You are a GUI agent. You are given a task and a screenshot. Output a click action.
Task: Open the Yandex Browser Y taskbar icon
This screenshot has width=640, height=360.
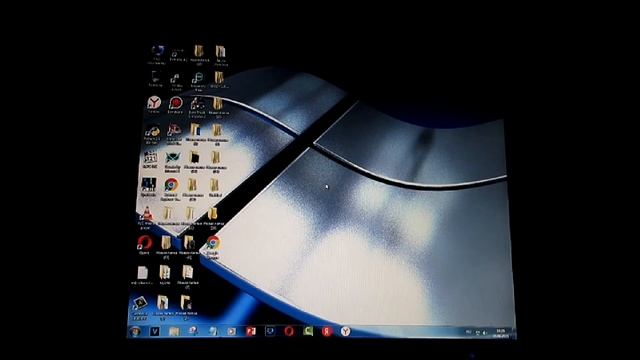point(346,331)
